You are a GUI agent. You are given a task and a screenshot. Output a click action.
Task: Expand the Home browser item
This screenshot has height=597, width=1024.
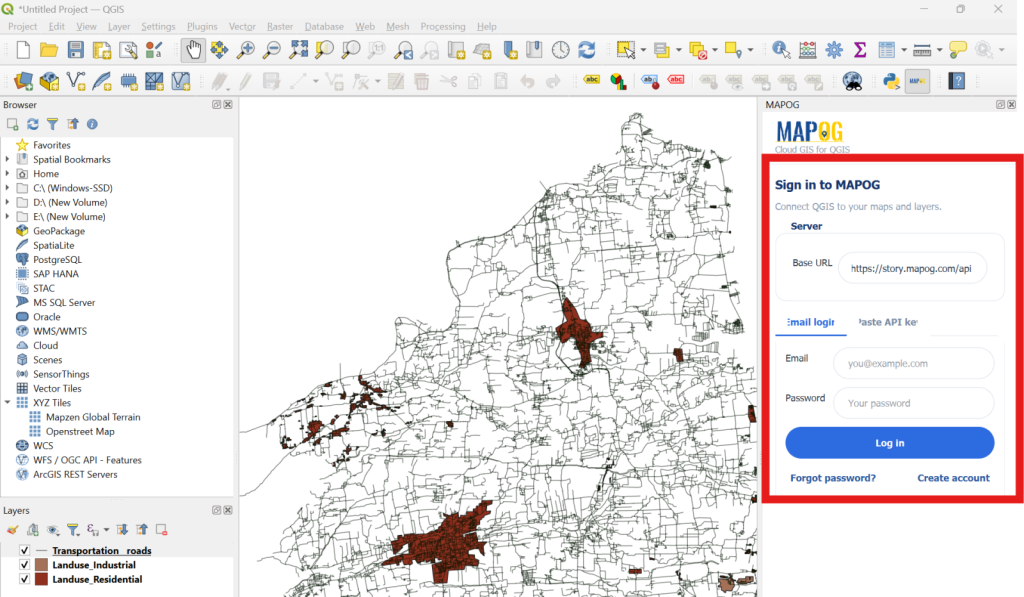pyautogui.click(x=7, y=174)
